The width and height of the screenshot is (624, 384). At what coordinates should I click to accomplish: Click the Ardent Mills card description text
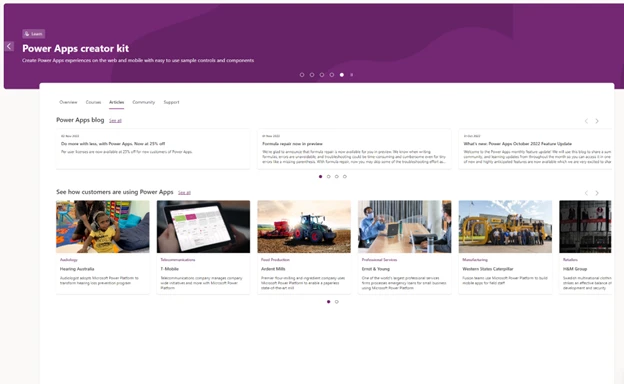click(x=303, y=283)
